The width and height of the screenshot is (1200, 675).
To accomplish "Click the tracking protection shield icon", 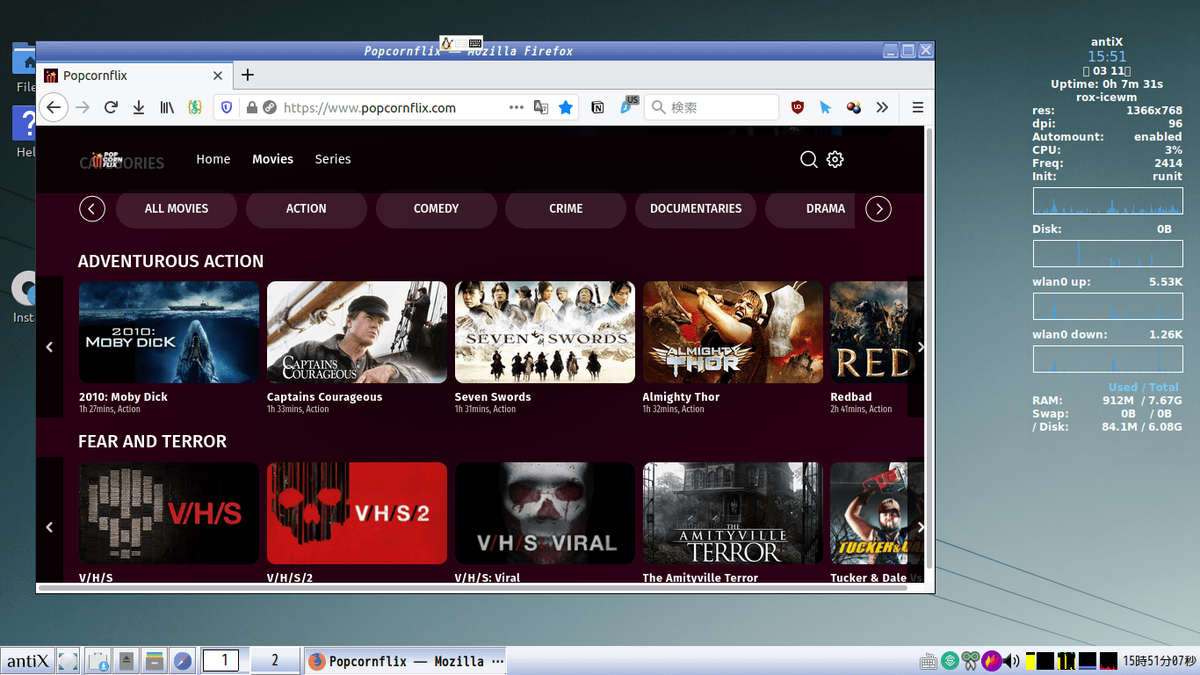I will [227, 107].
